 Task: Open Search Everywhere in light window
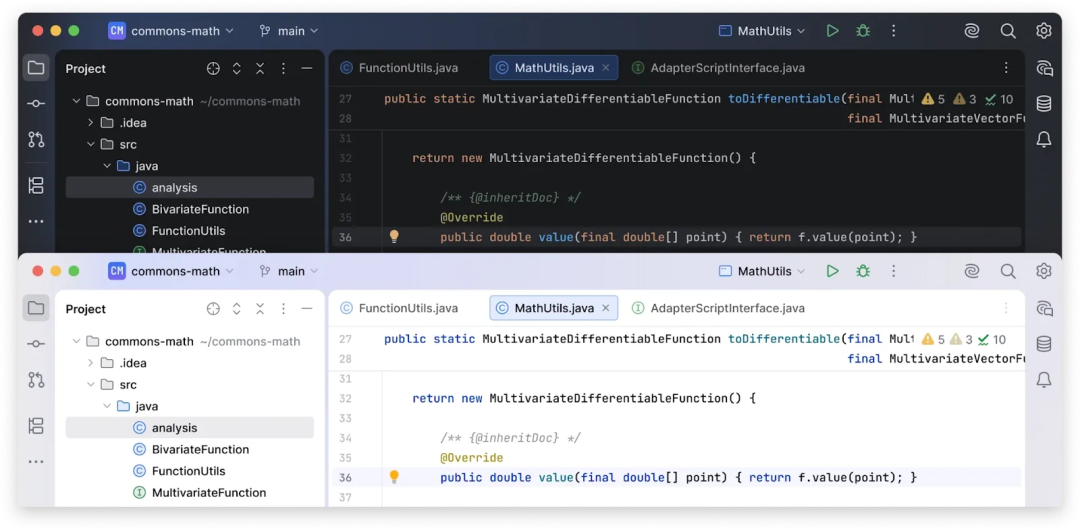coord(1008,271)
